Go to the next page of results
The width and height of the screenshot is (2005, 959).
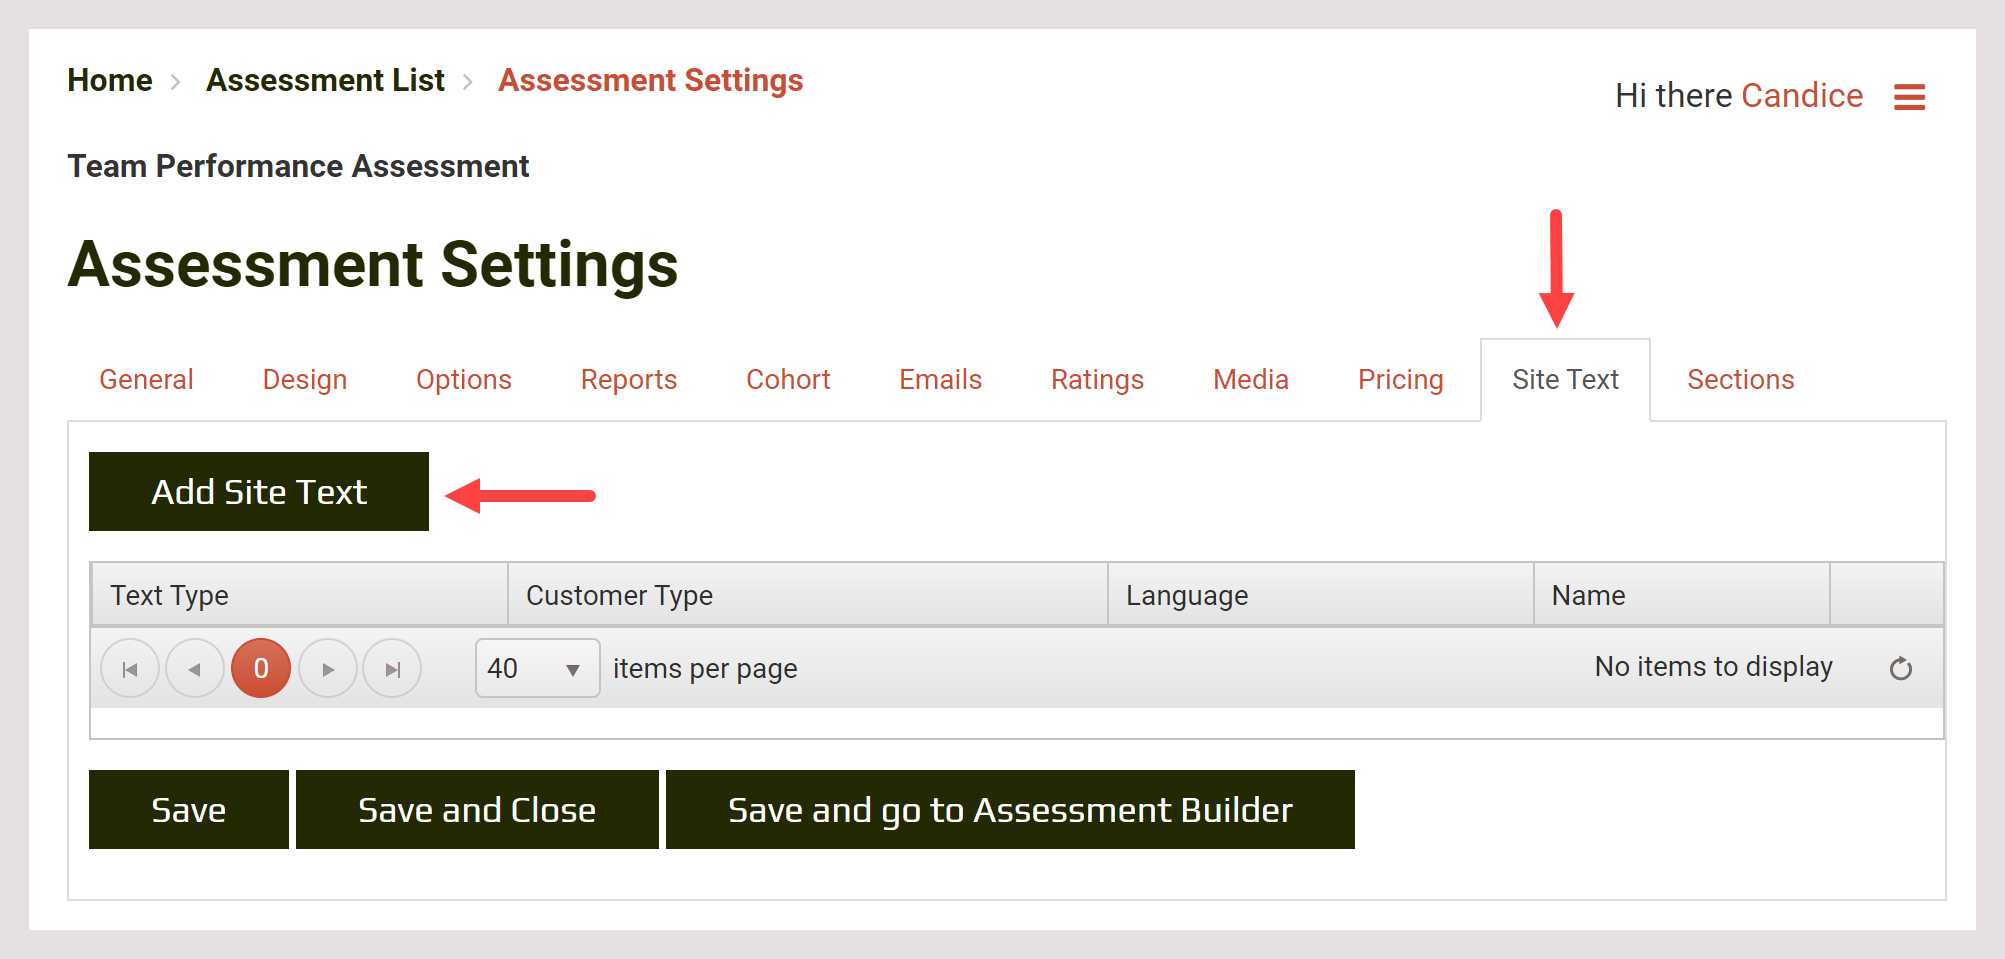(x=328, y=668)
